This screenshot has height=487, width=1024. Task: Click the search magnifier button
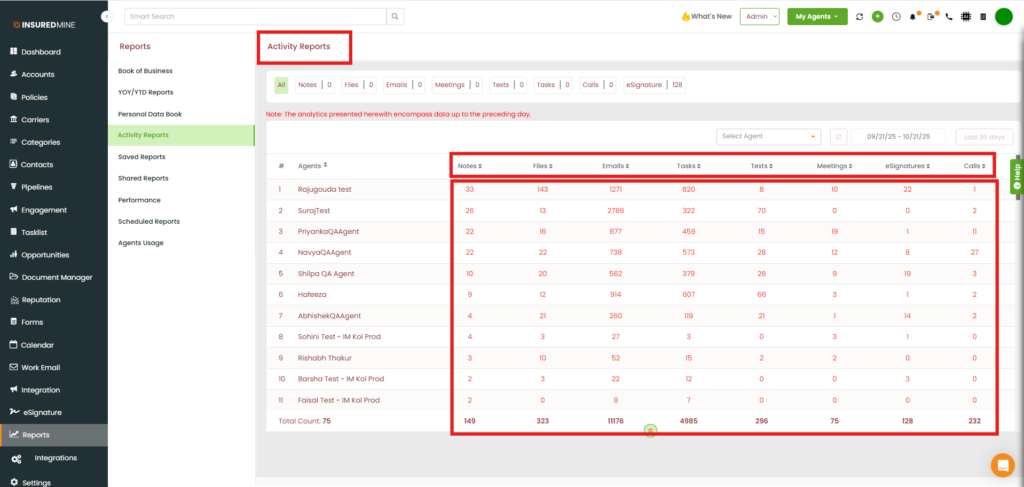pyautogui.click(x=396, y=17)
